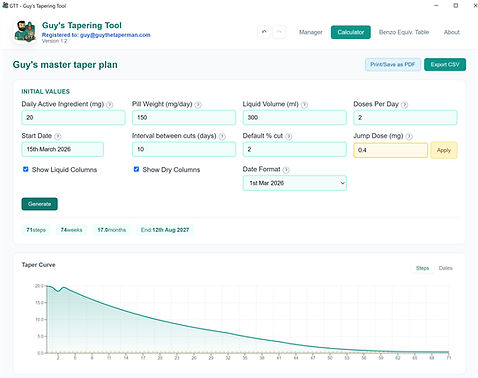Click the redo arrow icon

[279, 32]
